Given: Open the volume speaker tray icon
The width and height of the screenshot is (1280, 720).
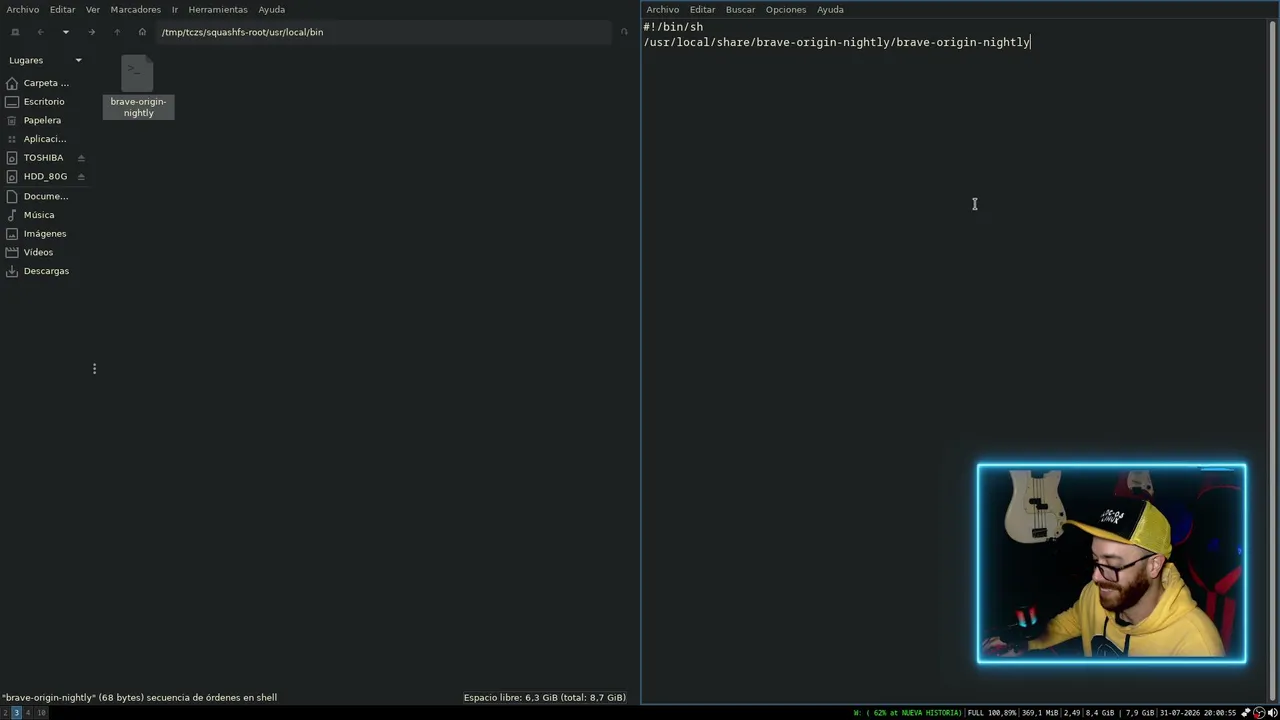Looking at the screenshot, I should click(x=1272, y=713).
